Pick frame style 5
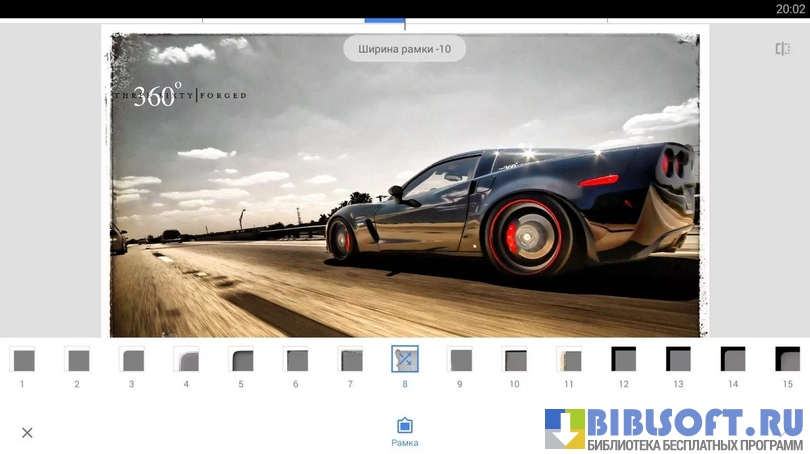 click(241, 359)
